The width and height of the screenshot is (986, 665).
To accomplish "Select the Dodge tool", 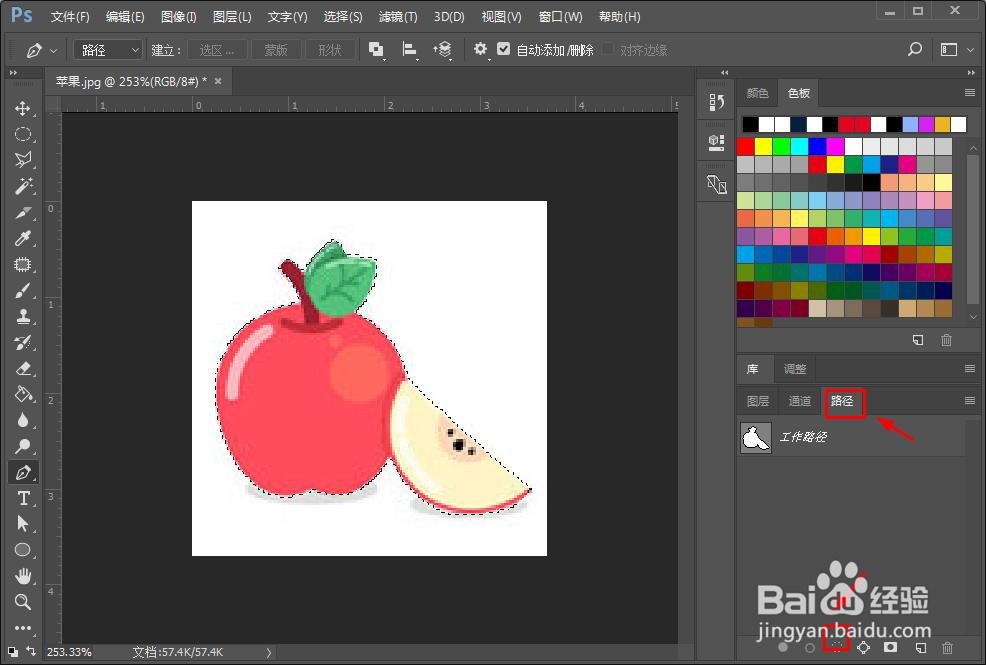I will point(23,446).
